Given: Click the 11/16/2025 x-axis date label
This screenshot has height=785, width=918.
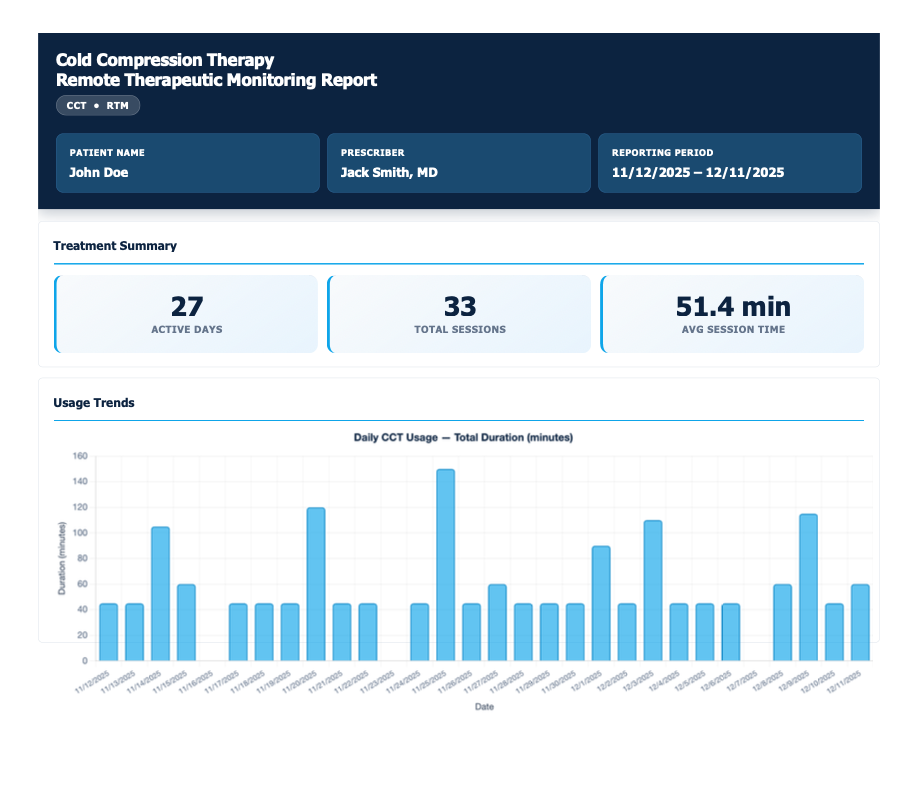Looking at the screenshot, I should (197, 682).
